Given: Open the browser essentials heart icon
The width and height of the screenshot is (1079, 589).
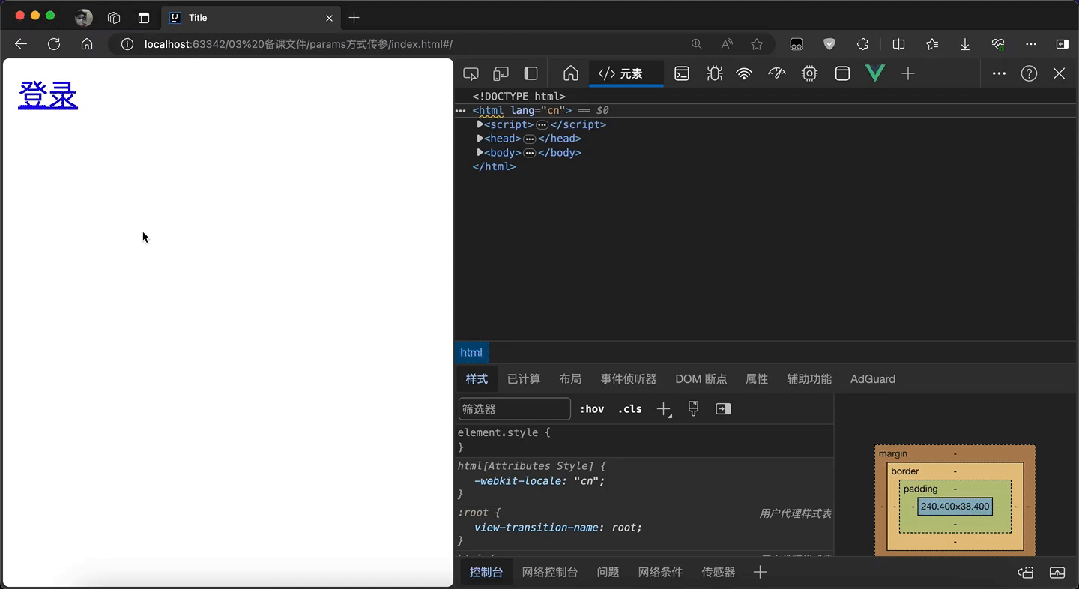Looking at the screenshot, I should [x=998, y=44].
